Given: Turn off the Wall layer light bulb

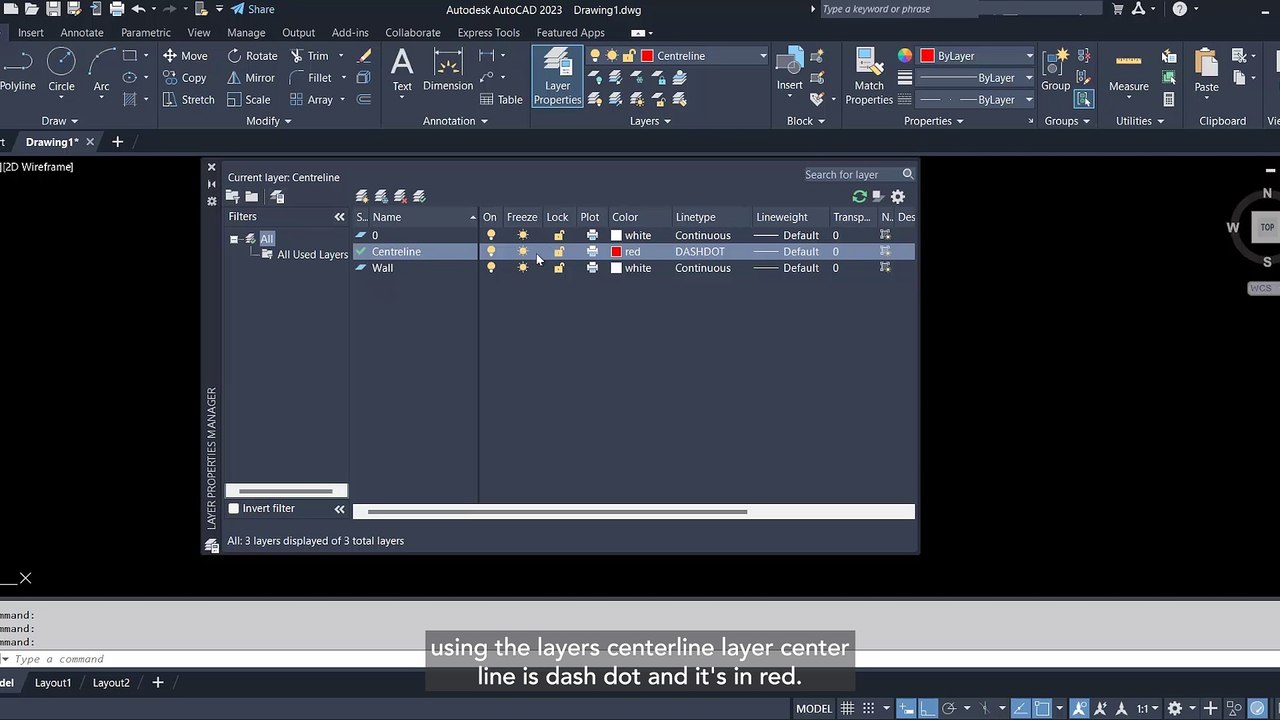Looking at the screenshot, I should click(490, 268).
